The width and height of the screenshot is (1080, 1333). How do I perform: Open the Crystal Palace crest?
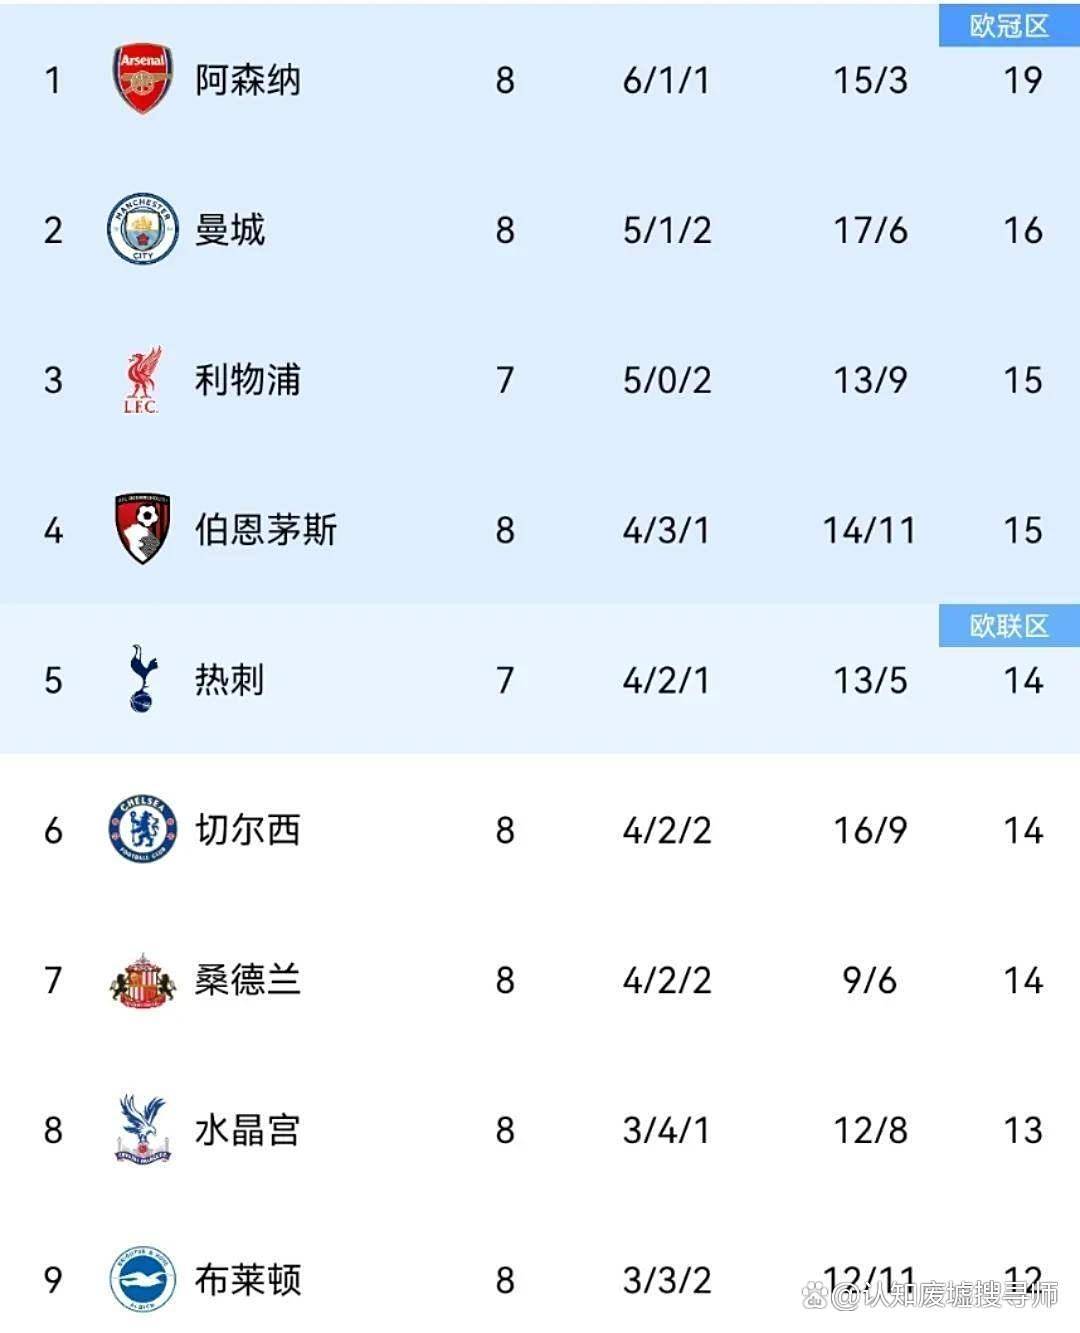[x=140, y=1131]
